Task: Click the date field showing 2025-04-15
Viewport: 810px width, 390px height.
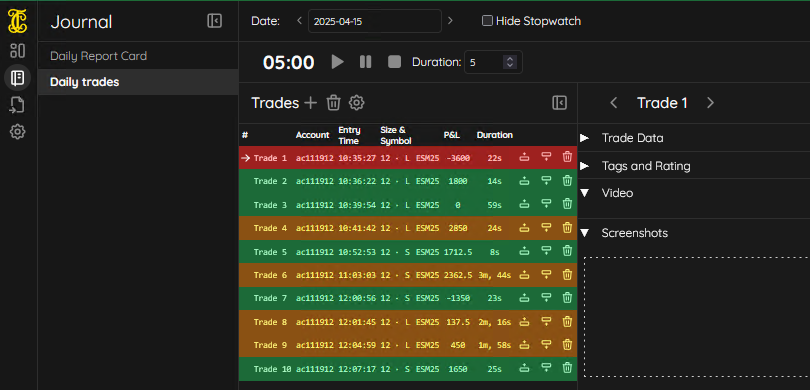Action: tap(375, 21)
